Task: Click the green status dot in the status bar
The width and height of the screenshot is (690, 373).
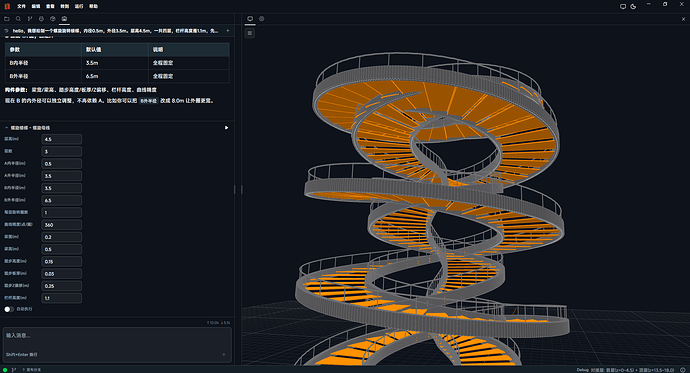Action: [5, 369]
